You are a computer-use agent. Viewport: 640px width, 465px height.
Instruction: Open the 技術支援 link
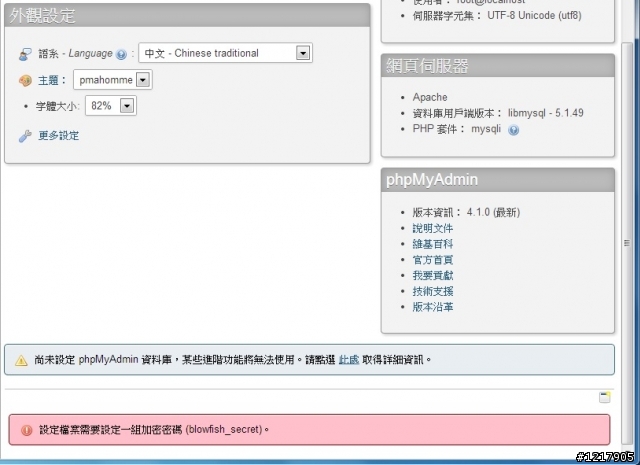[433, 291]
